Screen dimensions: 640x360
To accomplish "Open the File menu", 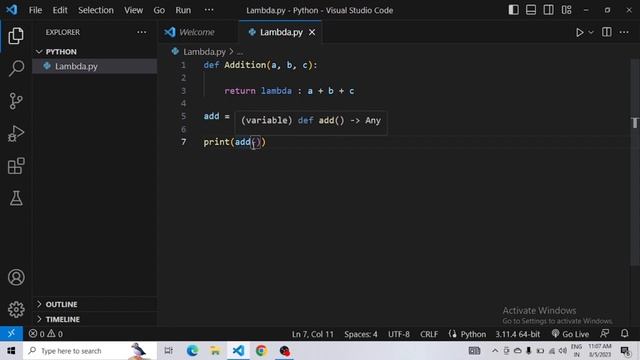I will (x=36, y=10).
